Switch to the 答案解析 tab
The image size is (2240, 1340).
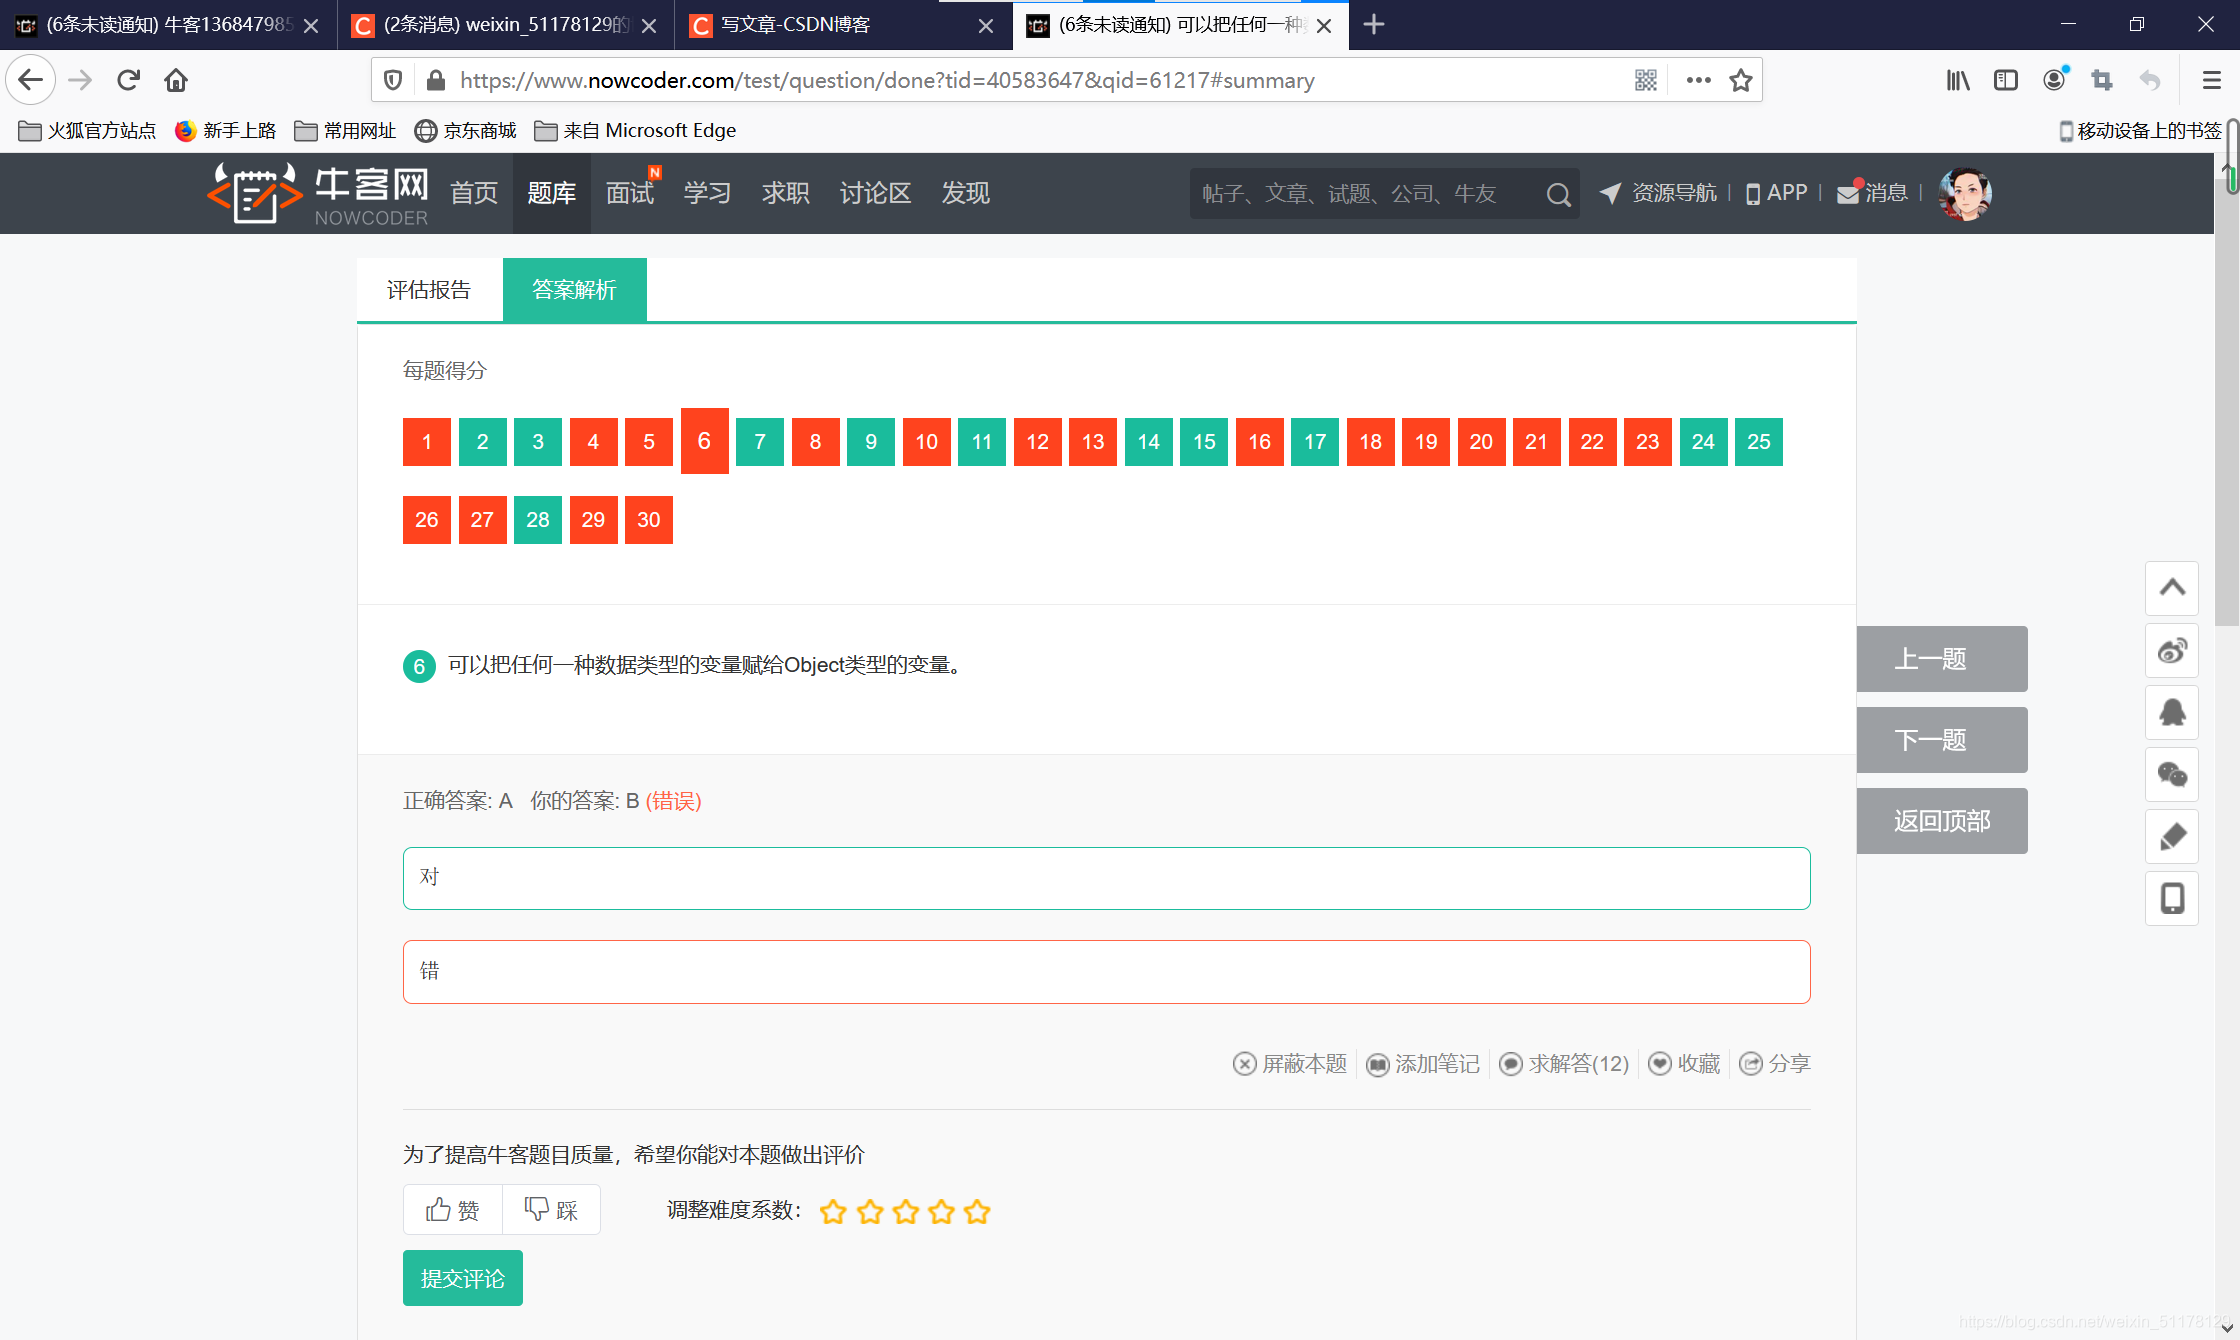click(574, 290)
